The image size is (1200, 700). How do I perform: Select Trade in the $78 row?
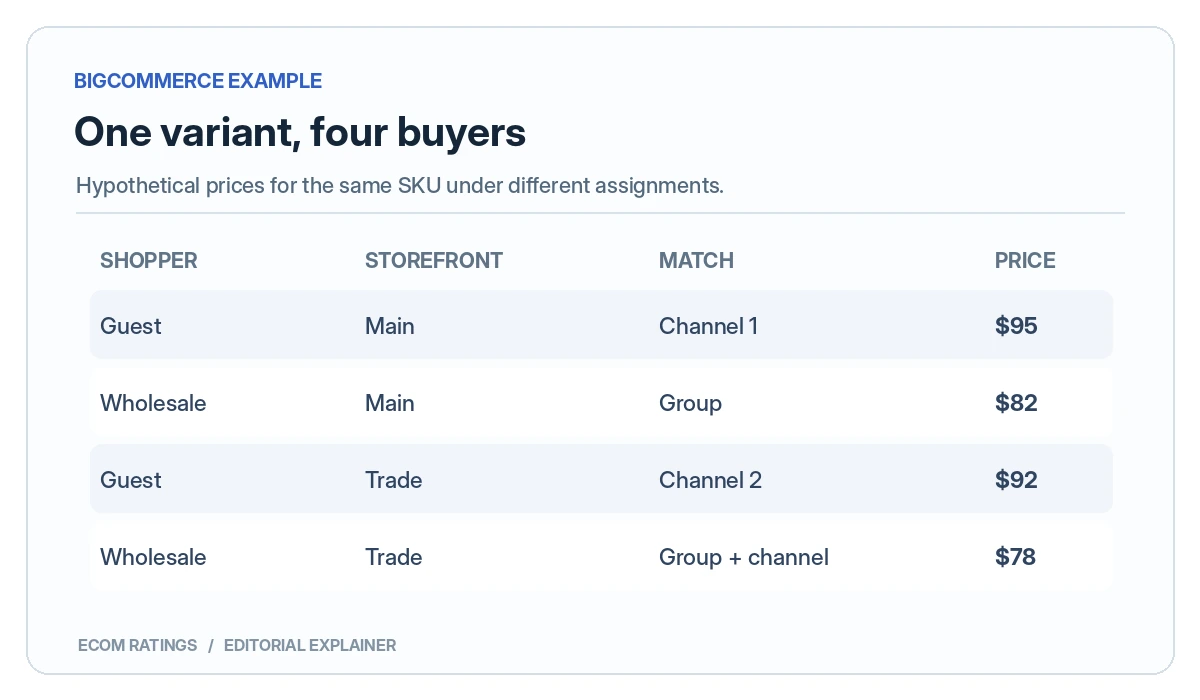(394, 557)
